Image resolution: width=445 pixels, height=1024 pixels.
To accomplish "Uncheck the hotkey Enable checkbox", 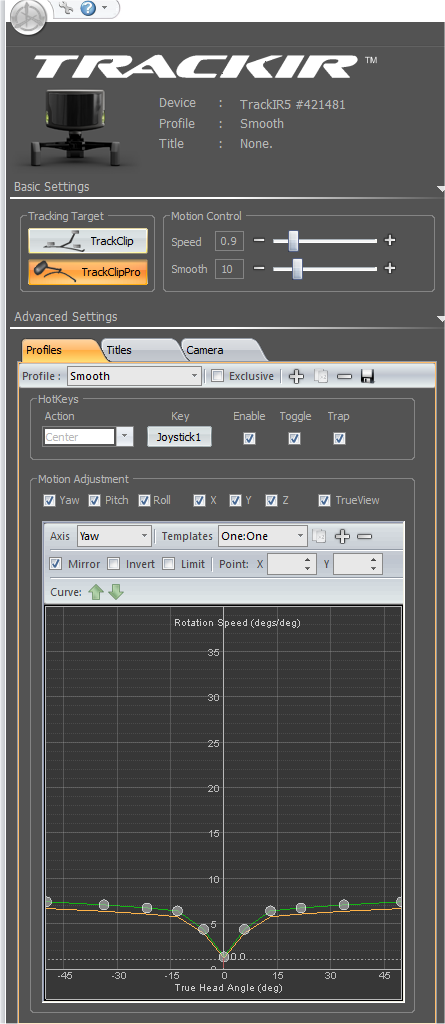I will pos(249,439).
